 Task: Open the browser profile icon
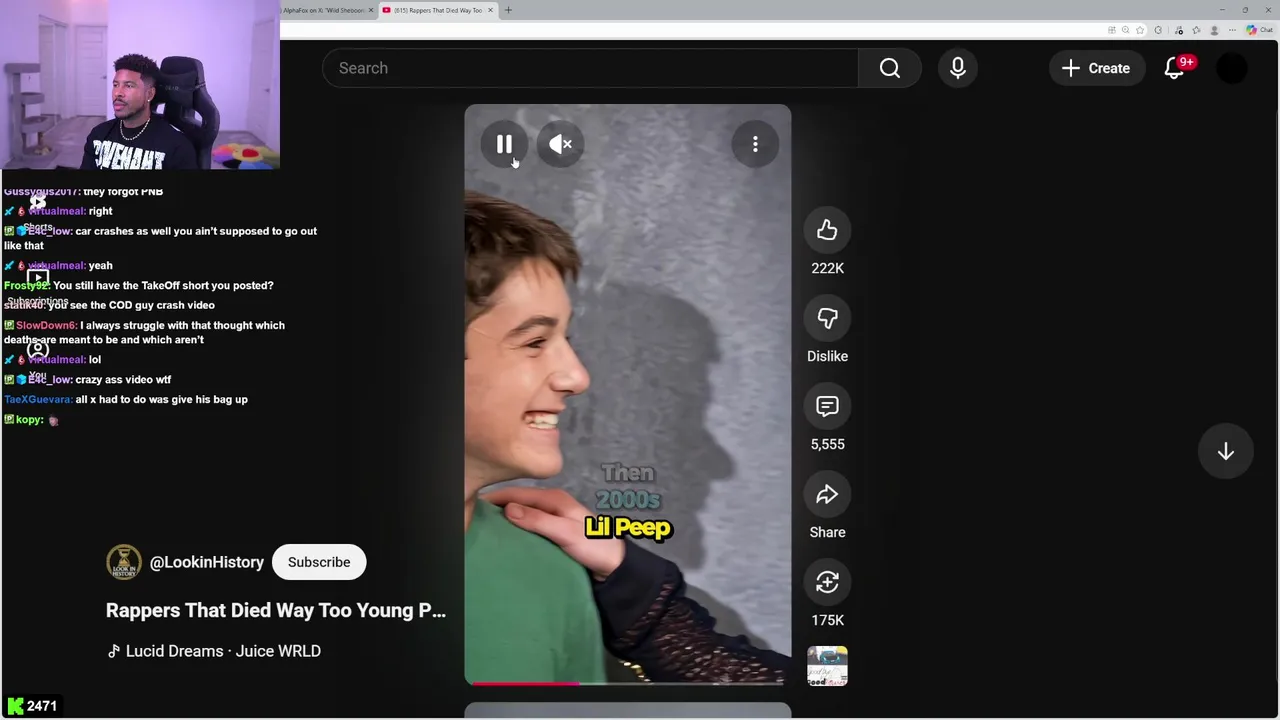1214,30
